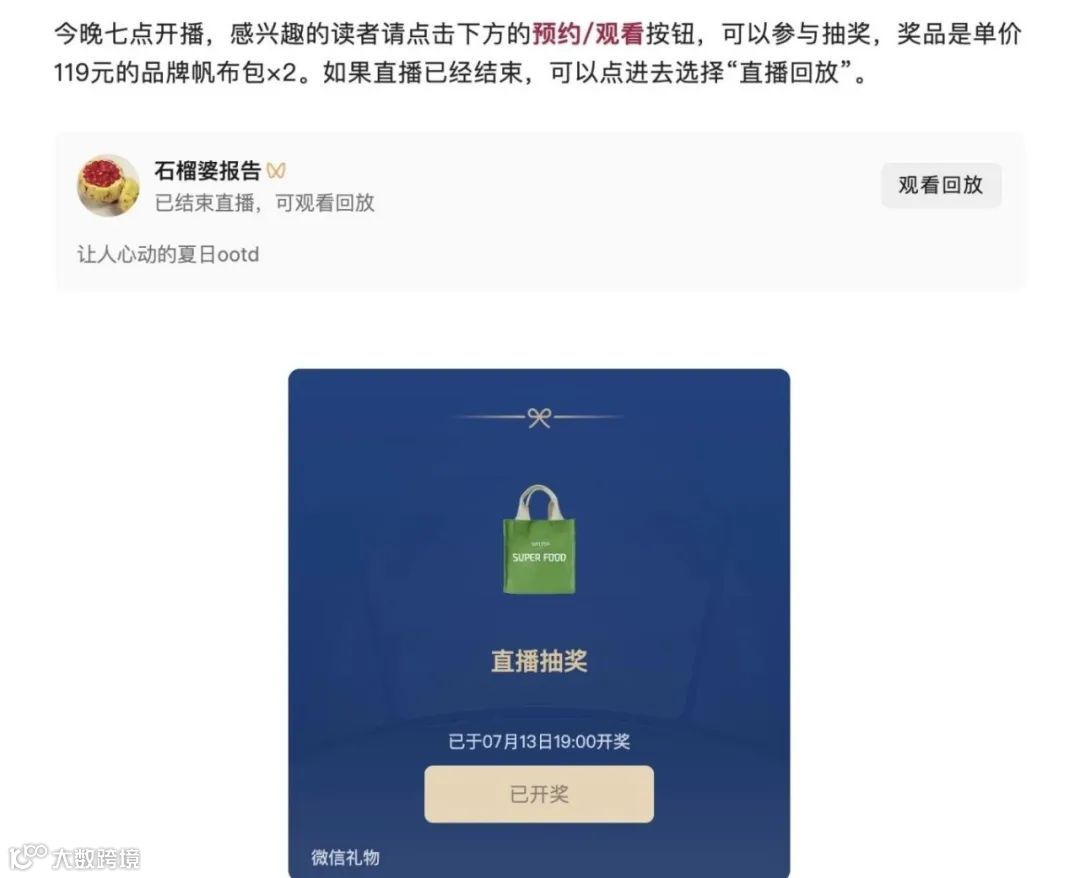Click the 今晚七点开播 opening sentence
1080x878 pixels.
click(129, 34)
